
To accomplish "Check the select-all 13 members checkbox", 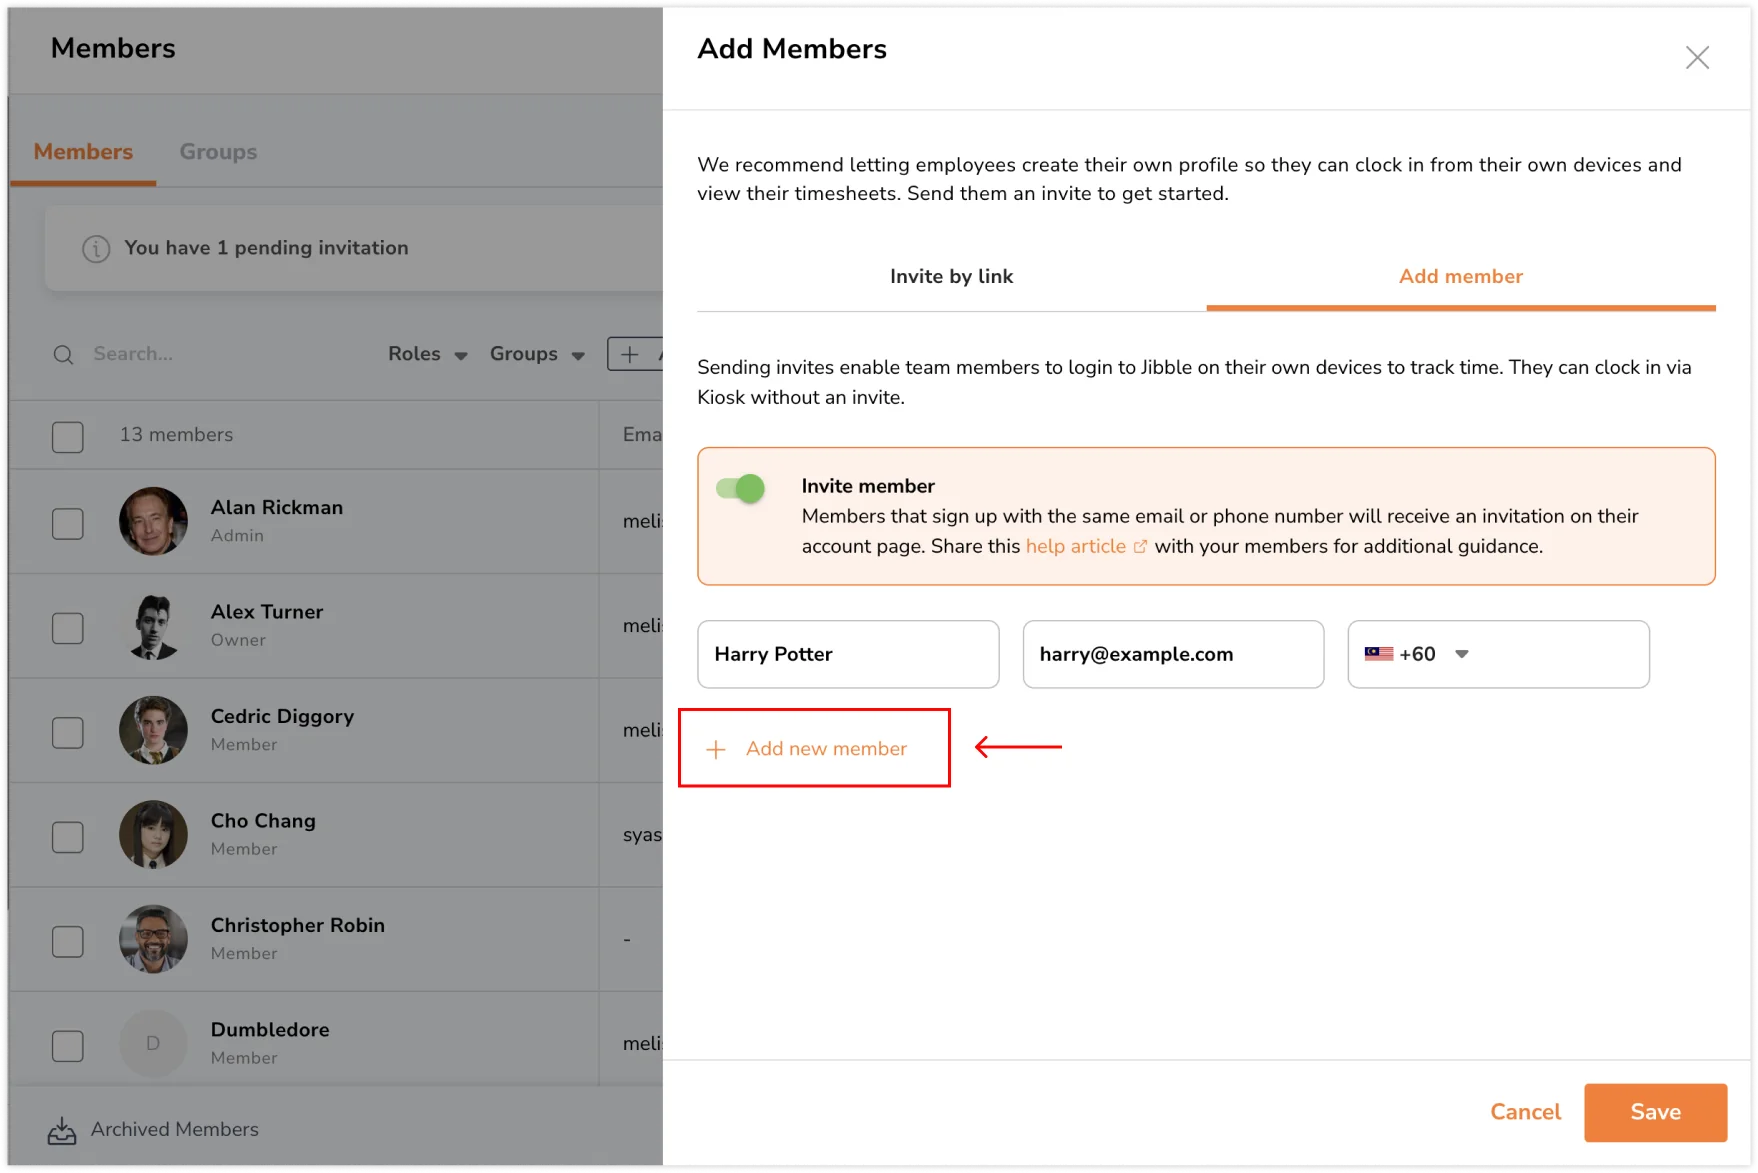I will click(x=68, y=437).
